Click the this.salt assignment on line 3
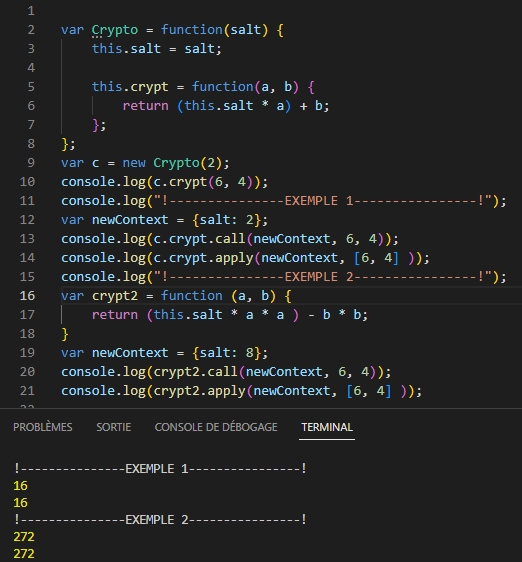The width and height of the screenshot is (522, 562). coord(157,49)
